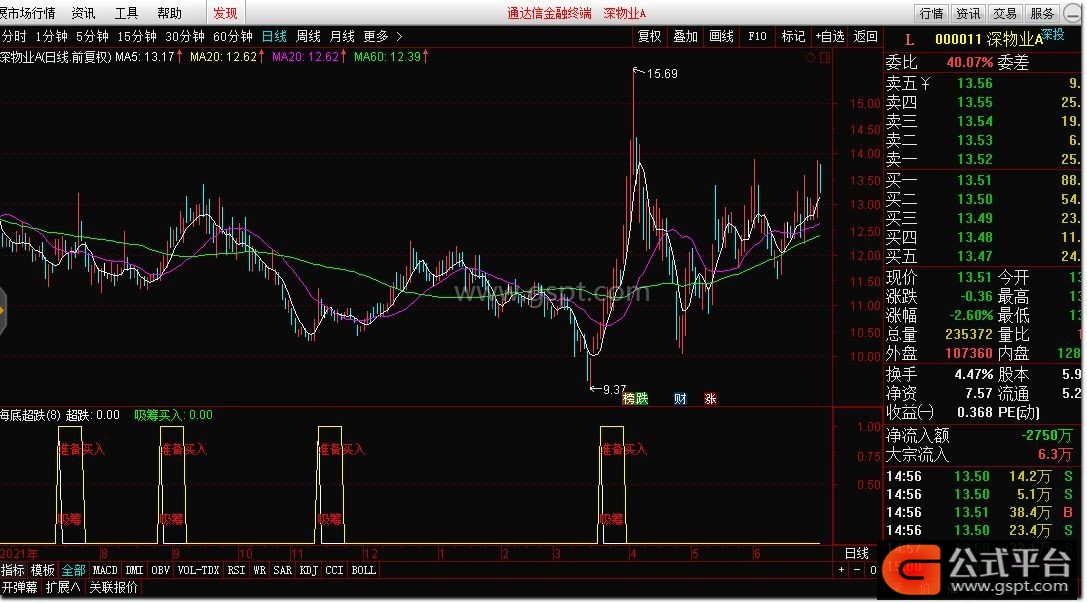The height and width of the screenshot is (603, 1087).
Task: Click the 关联报价 related quotes button
Action: coord(114,587)
